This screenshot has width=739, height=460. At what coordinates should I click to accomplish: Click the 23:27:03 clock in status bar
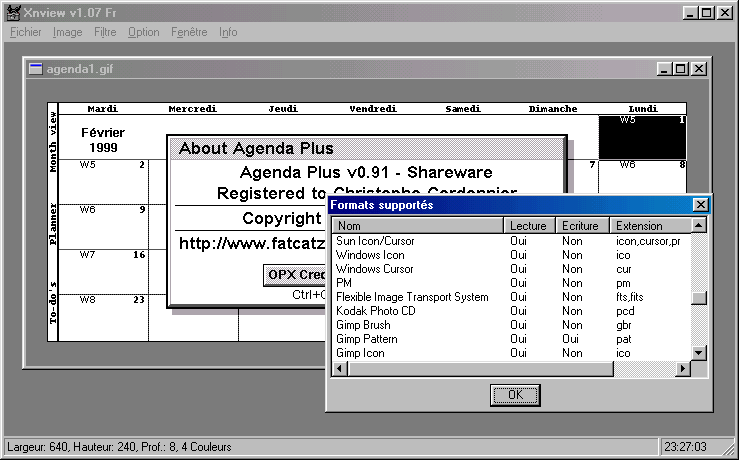[x=685, y=447]
